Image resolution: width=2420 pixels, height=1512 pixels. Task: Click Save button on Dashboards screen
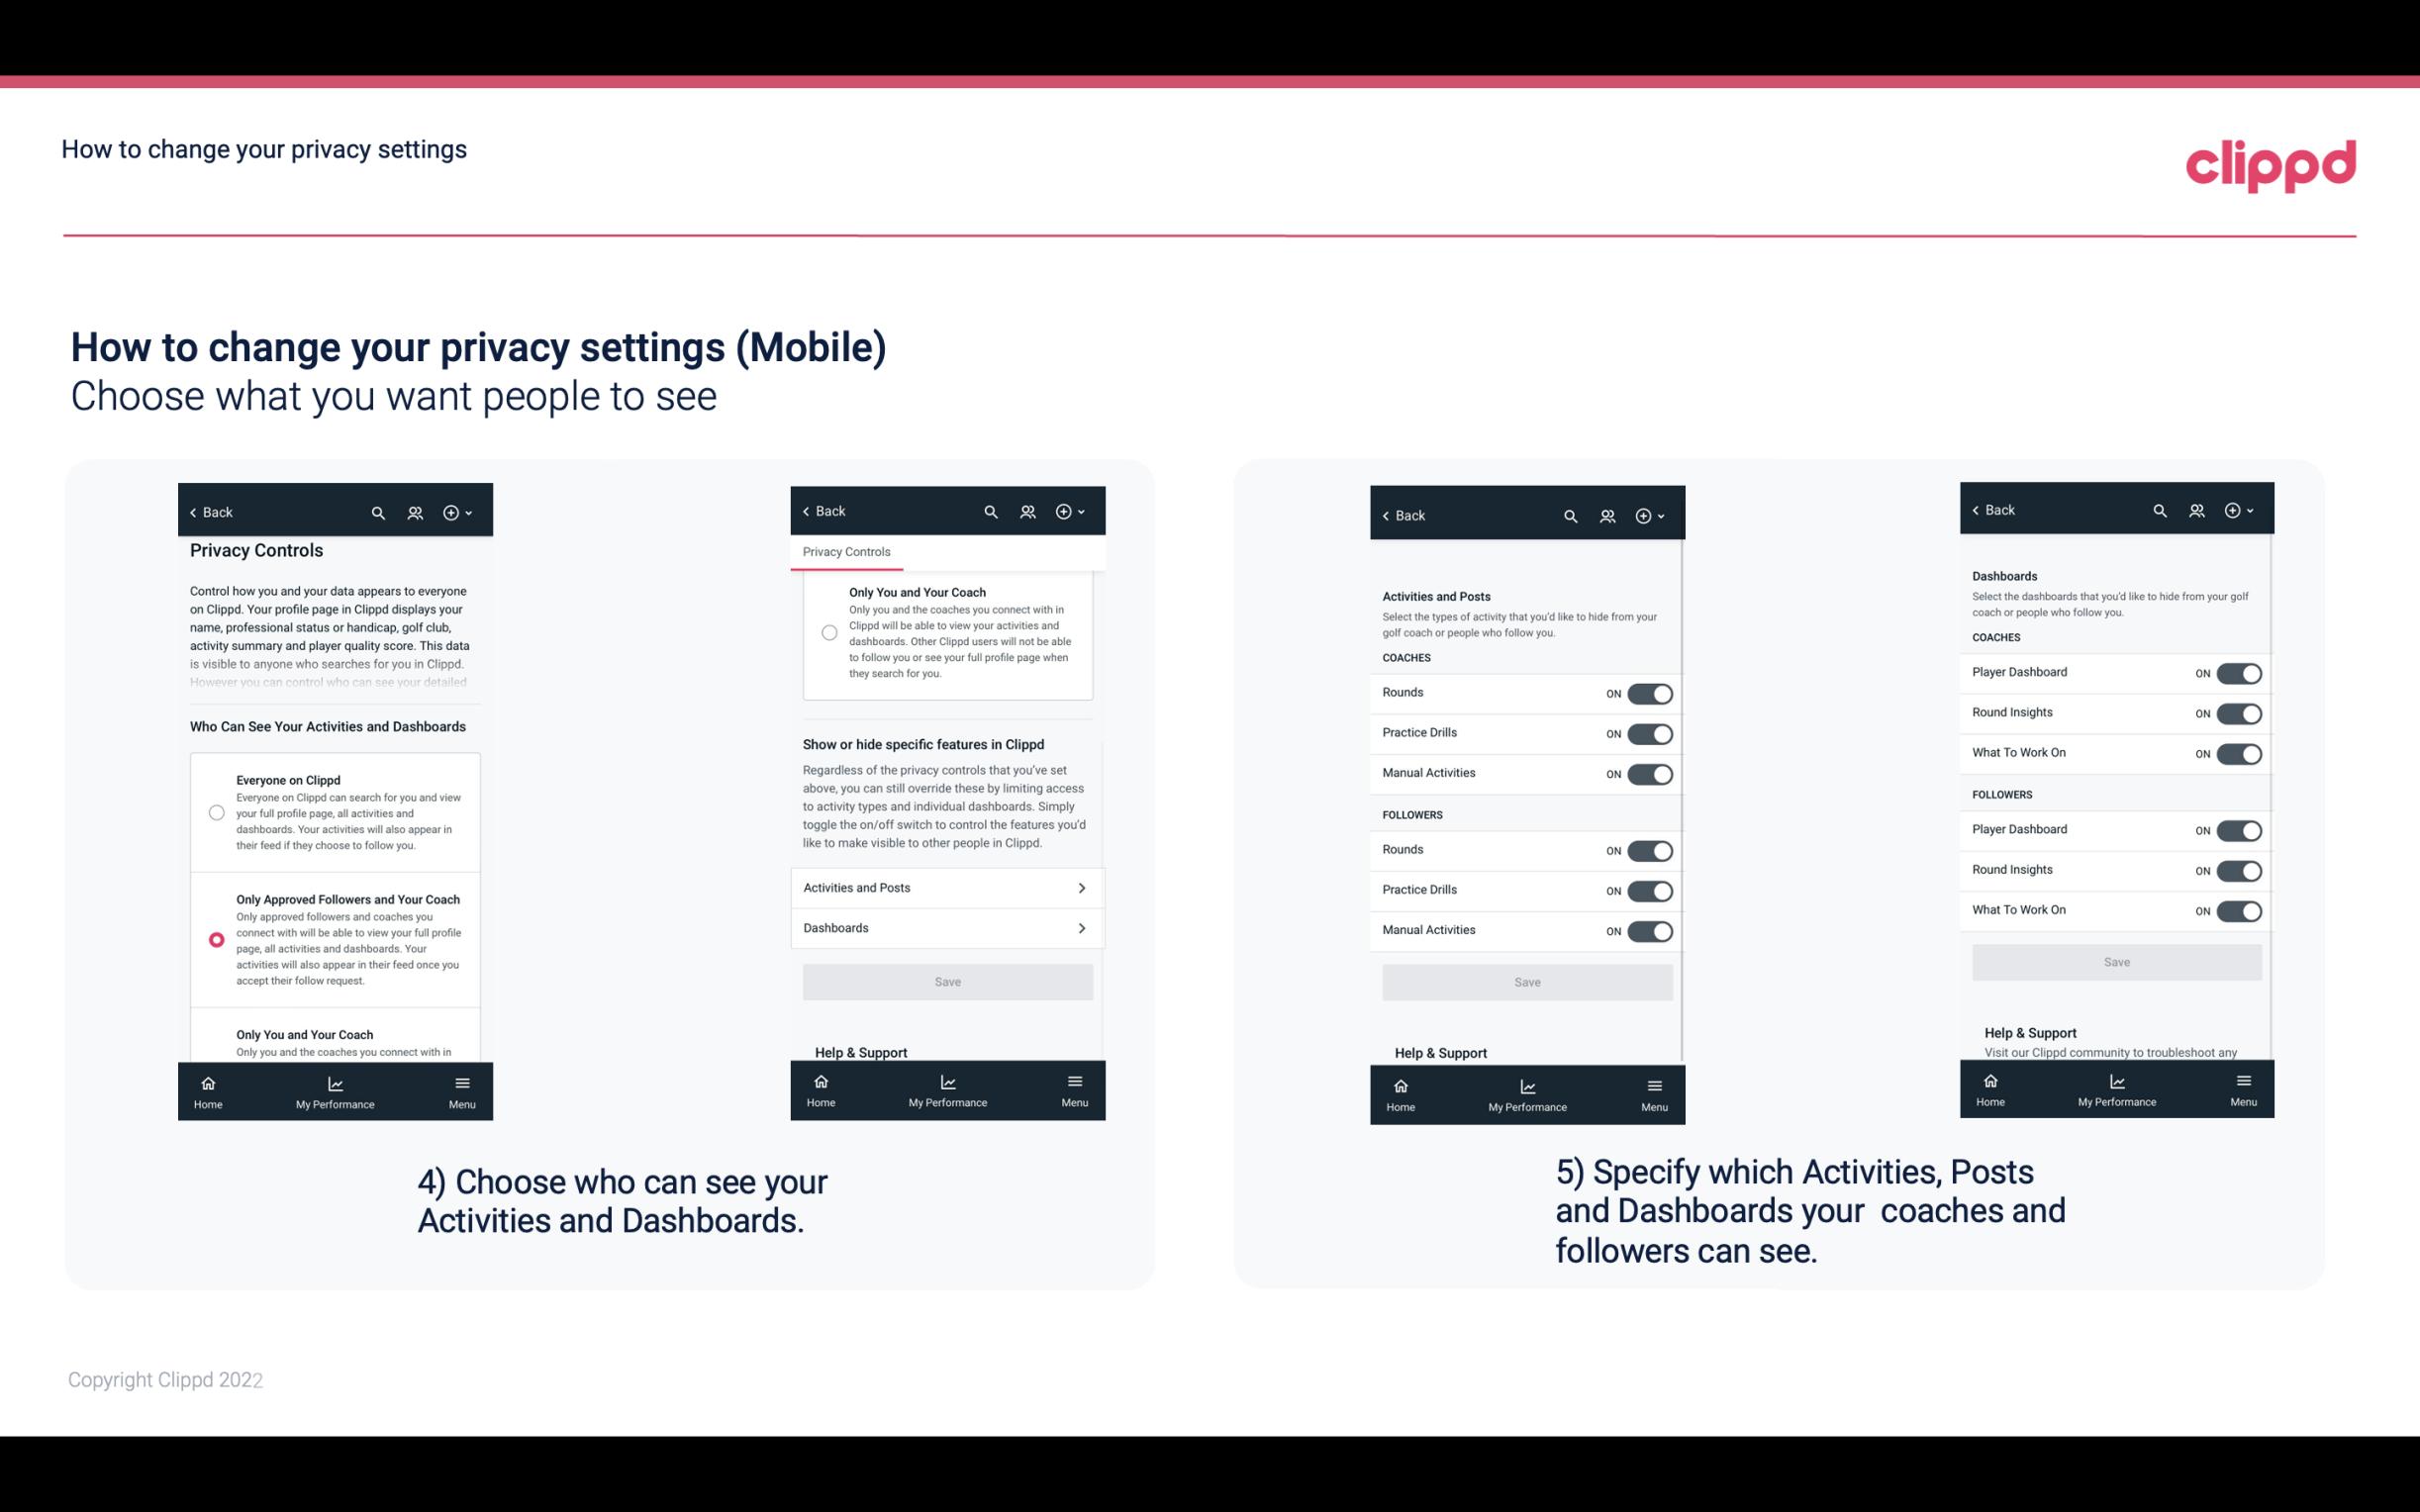tap(2115, 960)
